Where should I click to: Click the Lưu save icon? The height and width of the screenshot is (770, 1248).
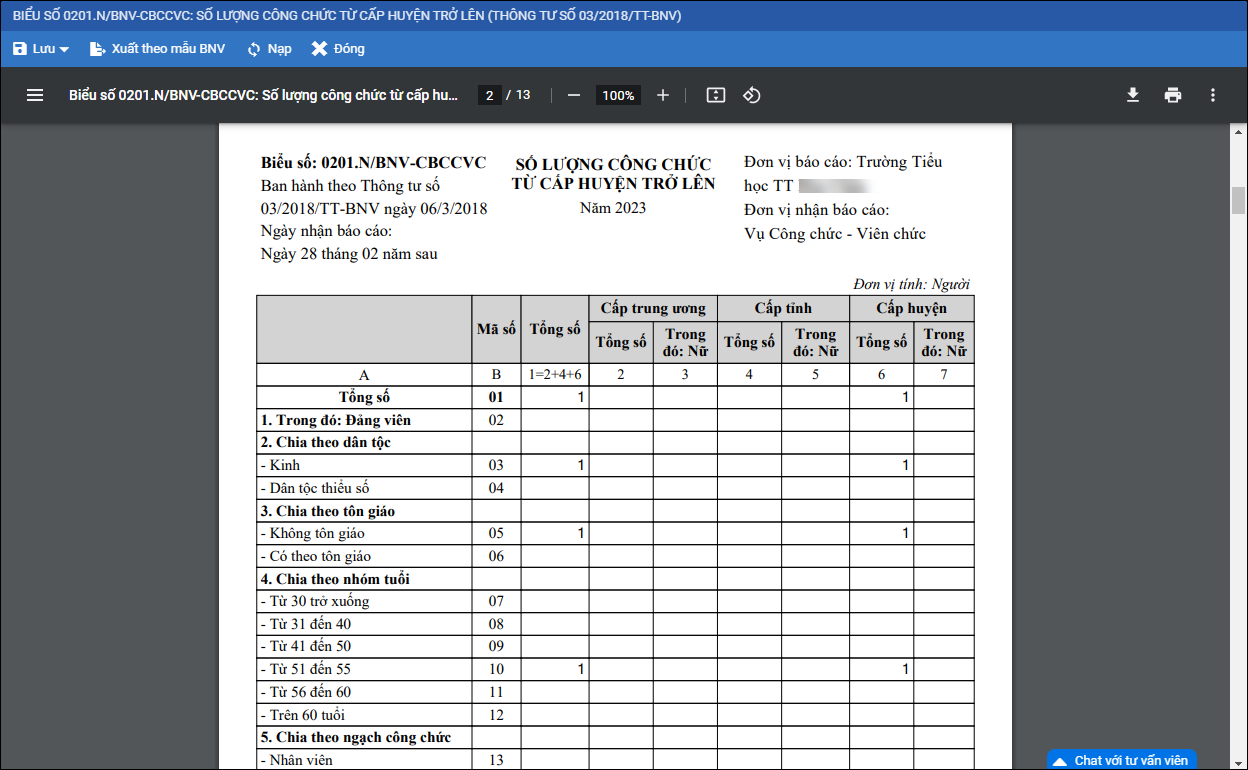[x=20, y=49]
